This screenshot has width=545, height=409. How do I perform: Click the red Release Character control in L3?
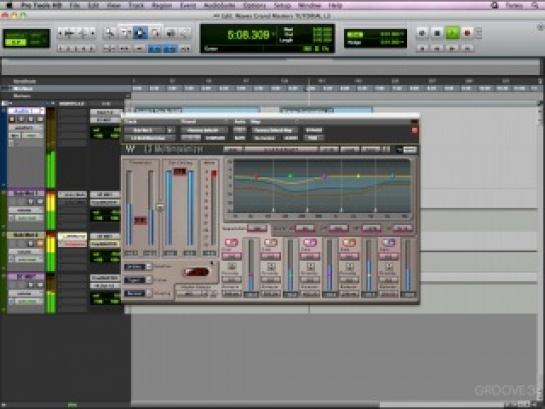pyautogui.click(x=196, y=272)
